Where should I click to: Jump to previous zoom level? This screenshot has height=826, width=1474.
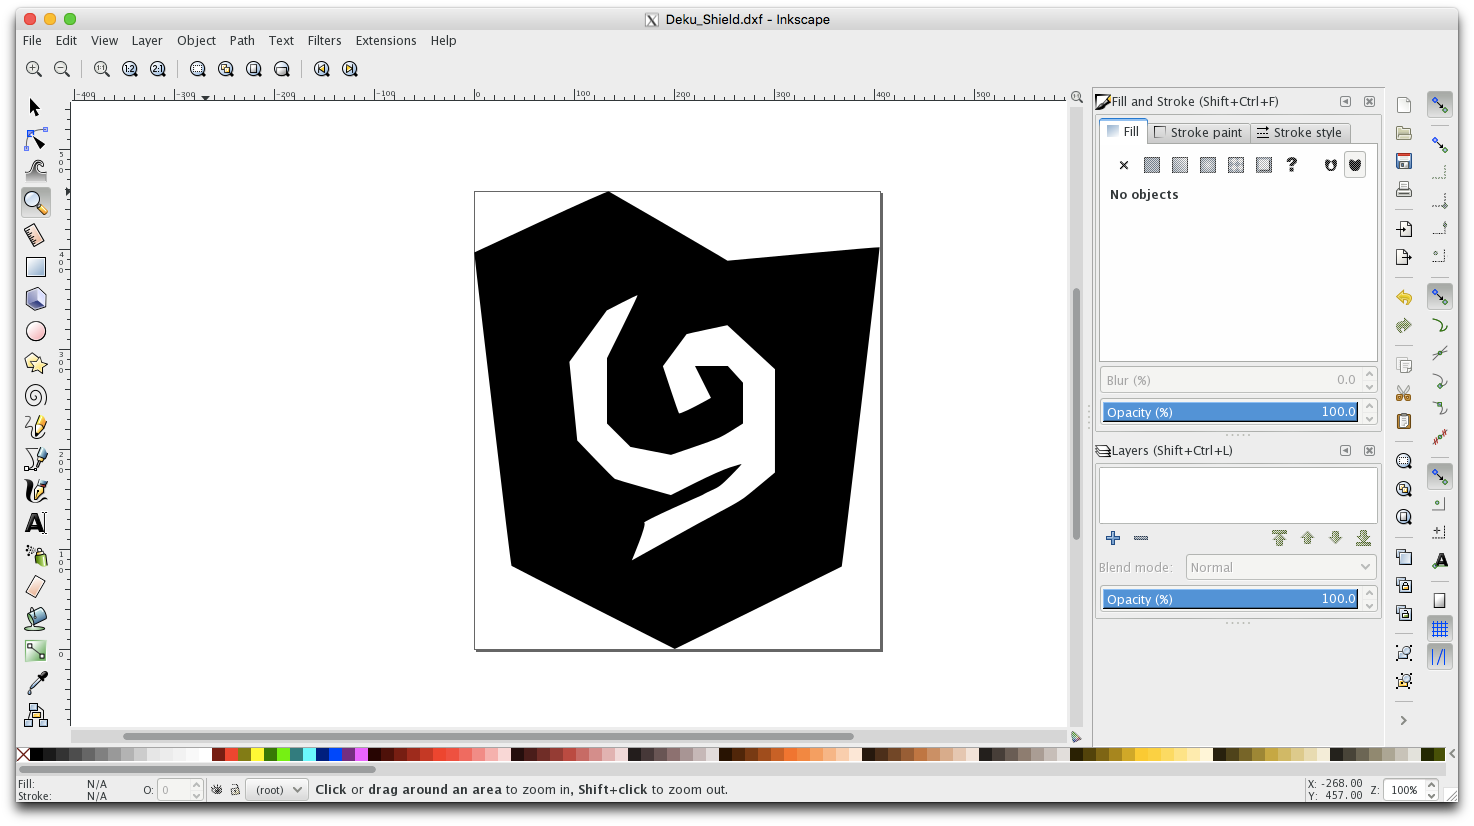click(321, 69)
